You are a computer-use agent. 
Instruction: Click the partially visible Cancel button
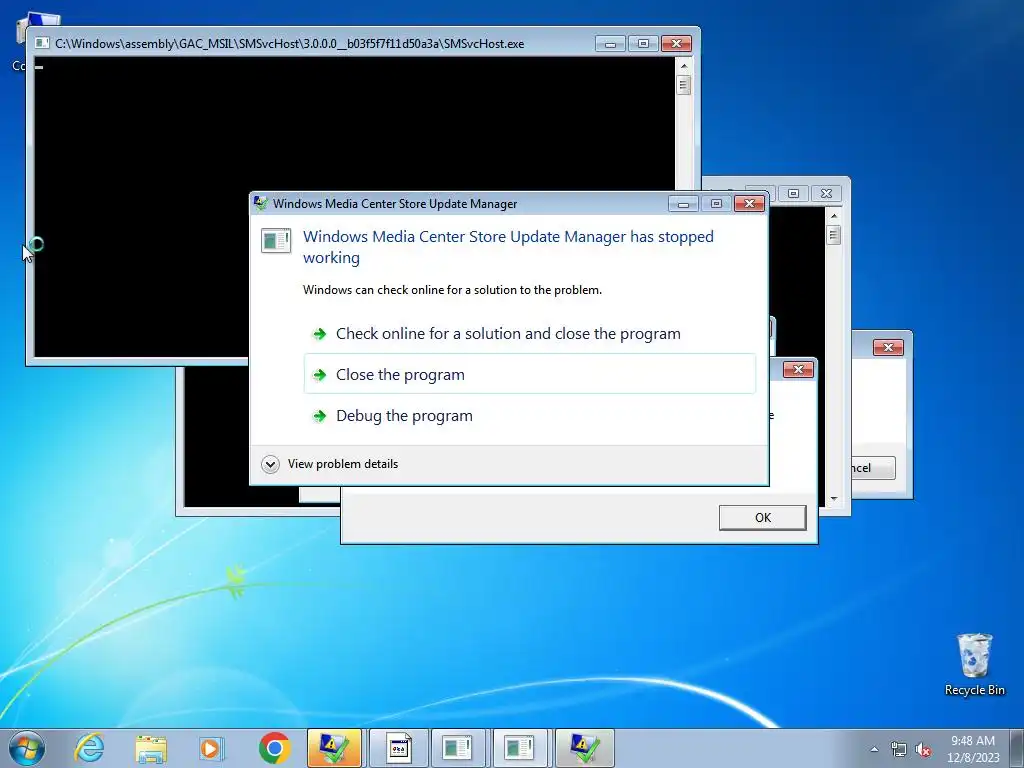872,468
